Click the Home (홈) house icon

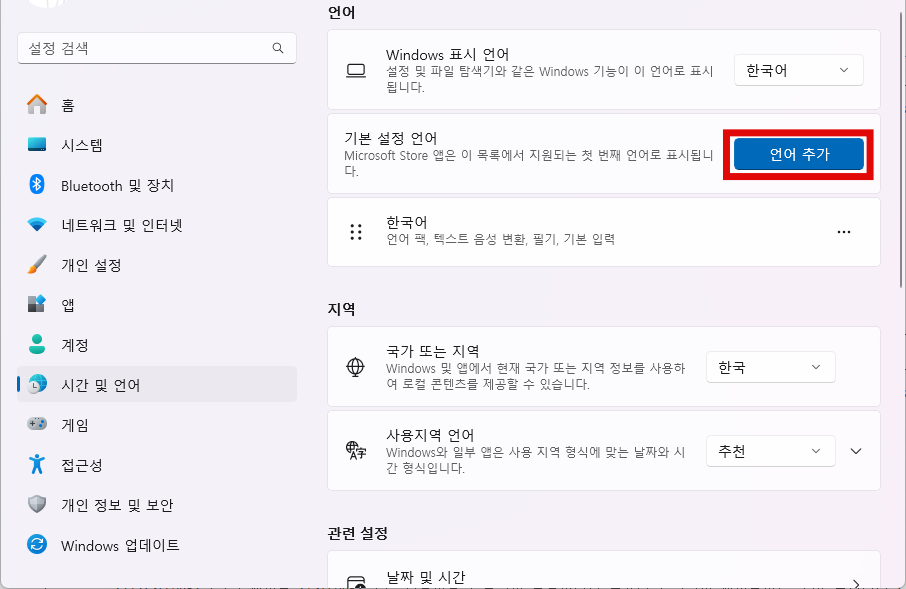[37, 105]
